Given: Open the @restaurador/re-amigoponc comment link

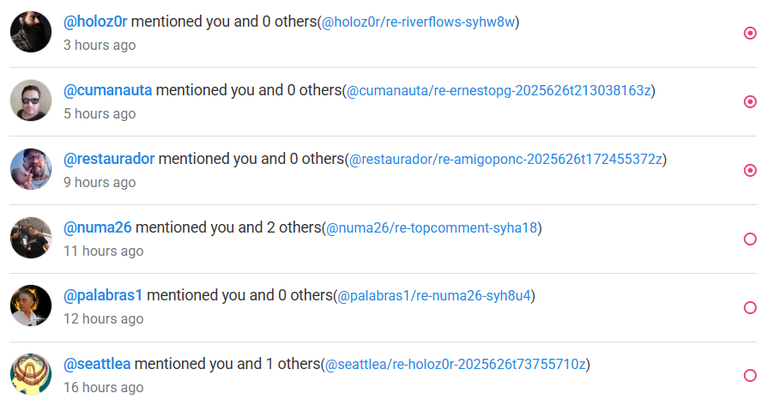Looking at the screenshot, I should pos(505,159).
